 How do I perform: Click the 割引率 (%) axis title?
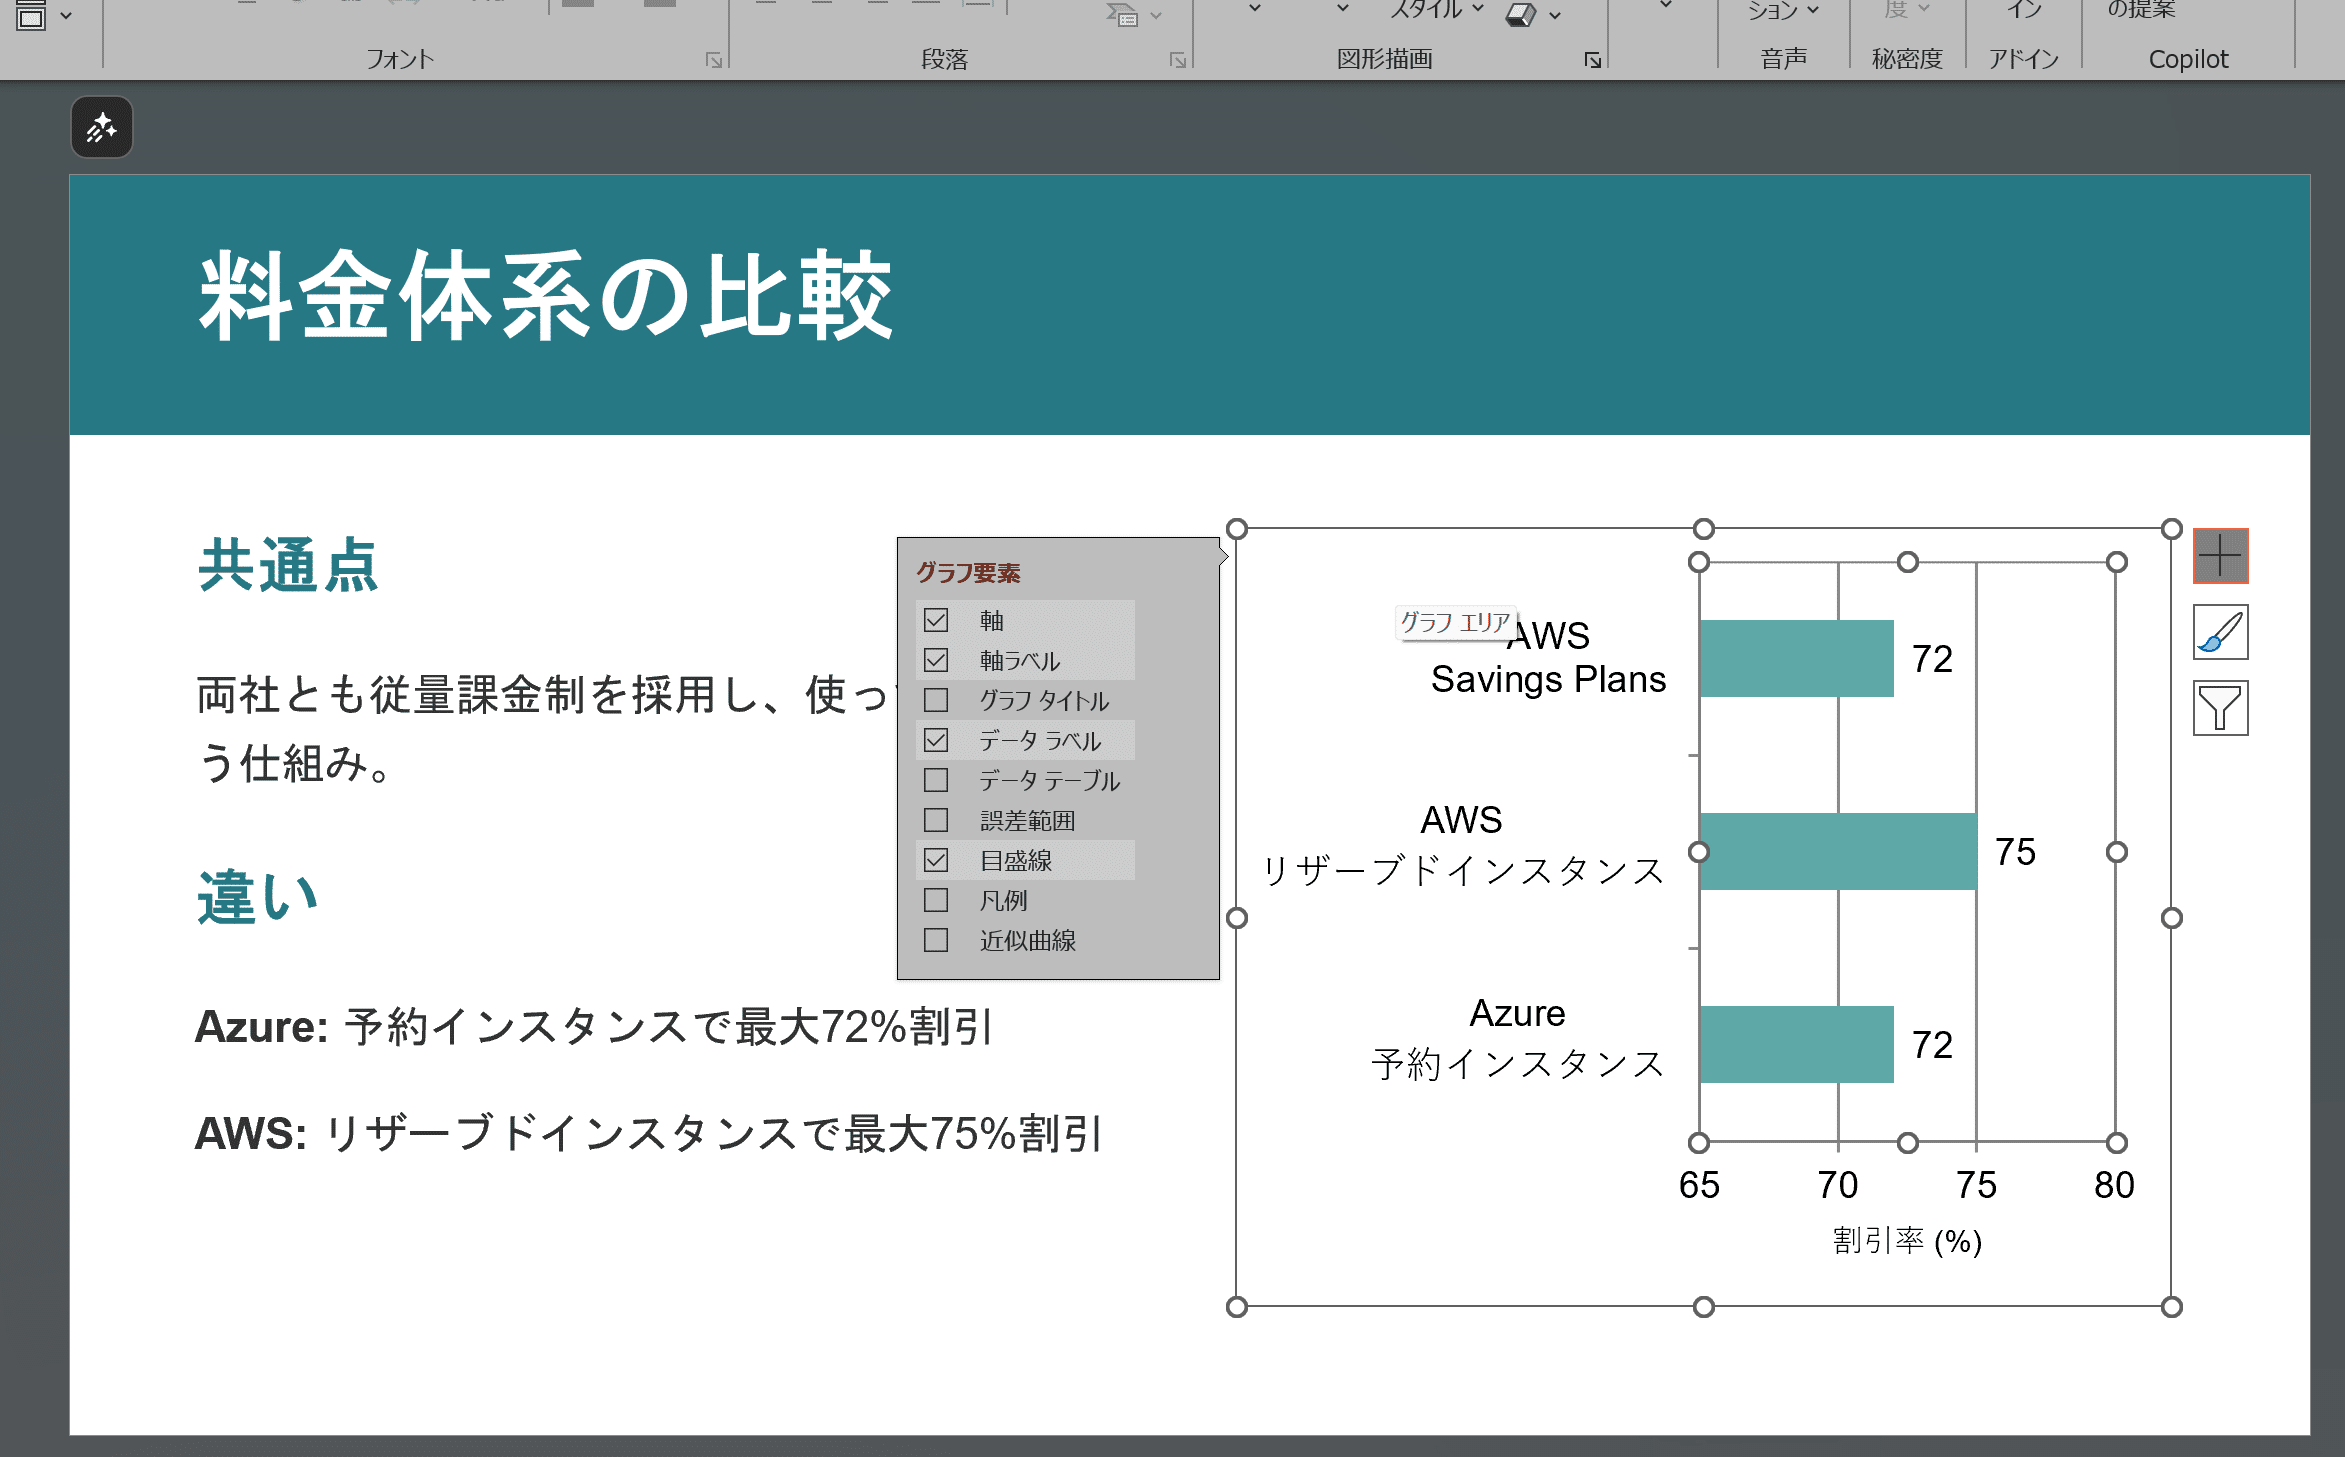1906,1241
